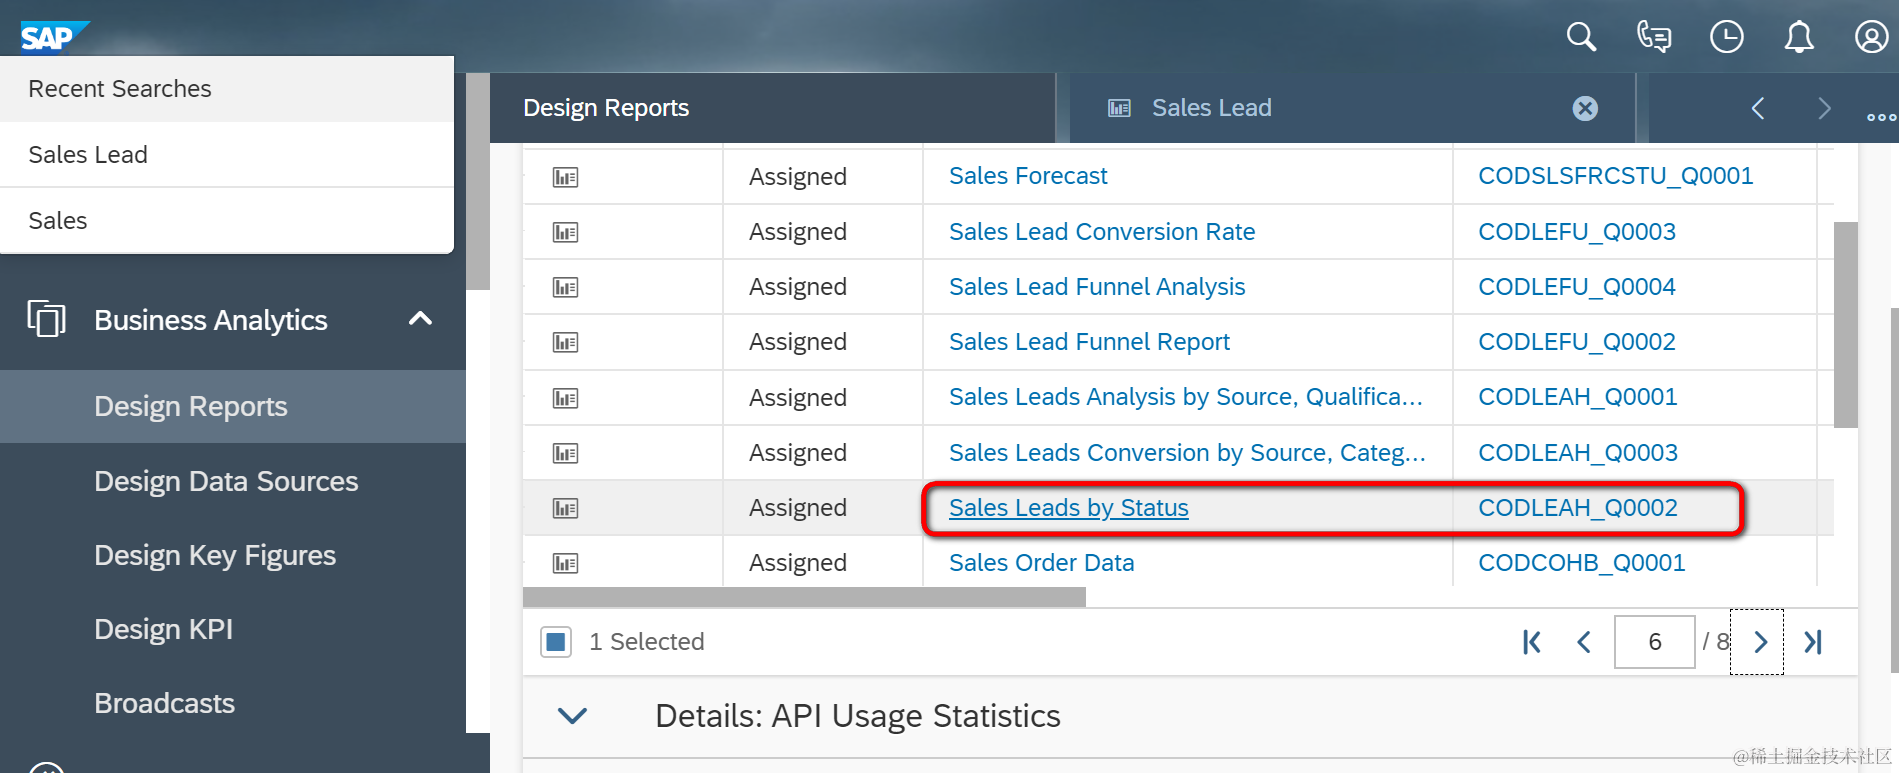Open the CODLEFU_Q0003 report ID link
The height and width of the screenshot is (773, 1899).
pos(1577,232)
